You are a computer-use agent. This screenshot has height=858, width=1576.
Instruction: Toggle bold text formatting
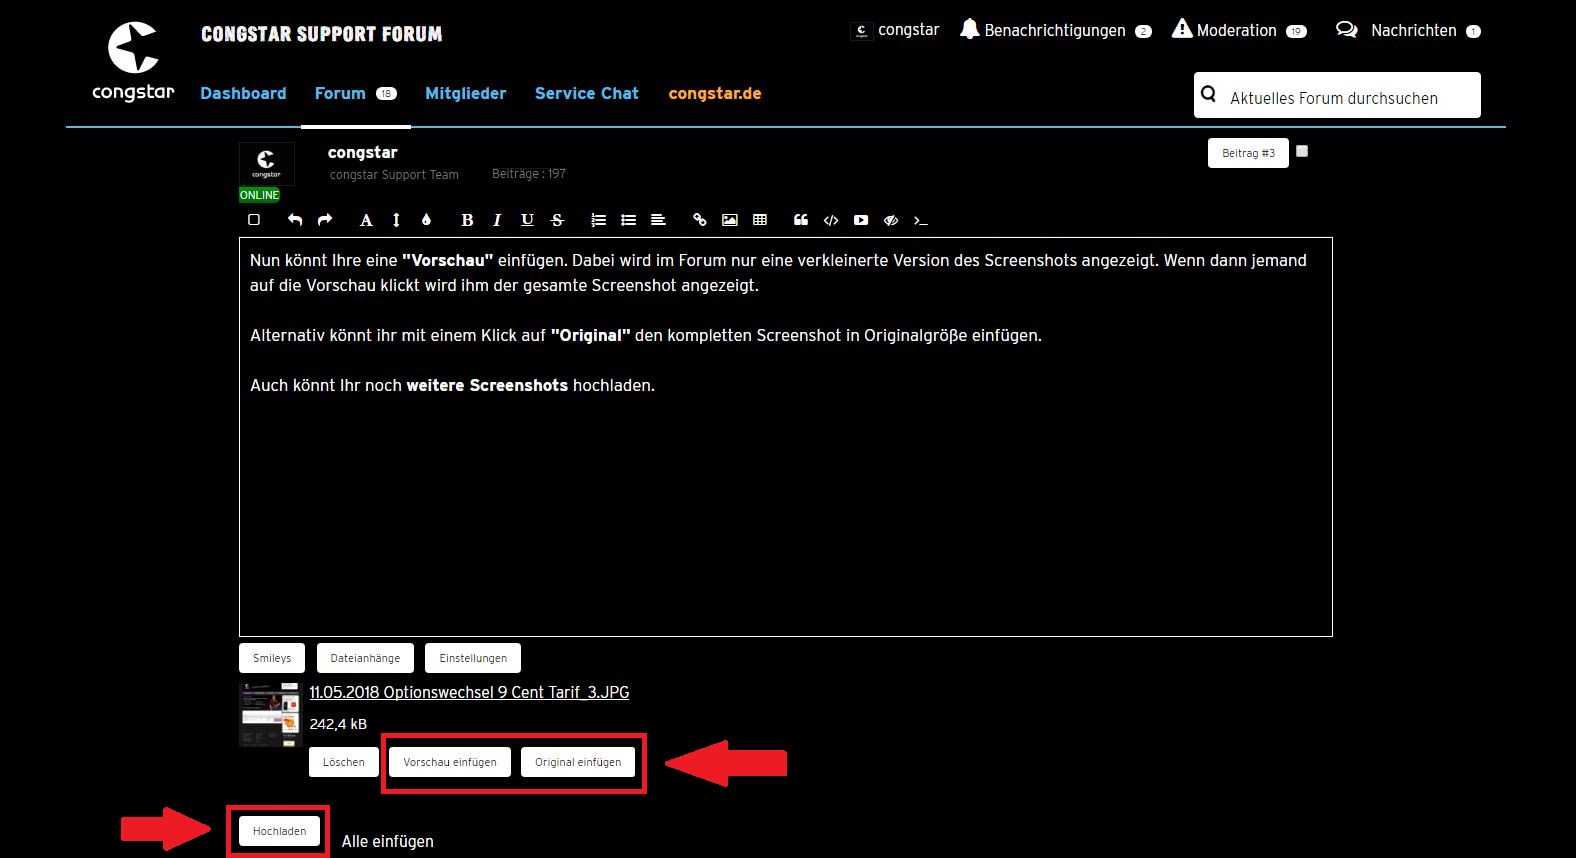(467, 220)
